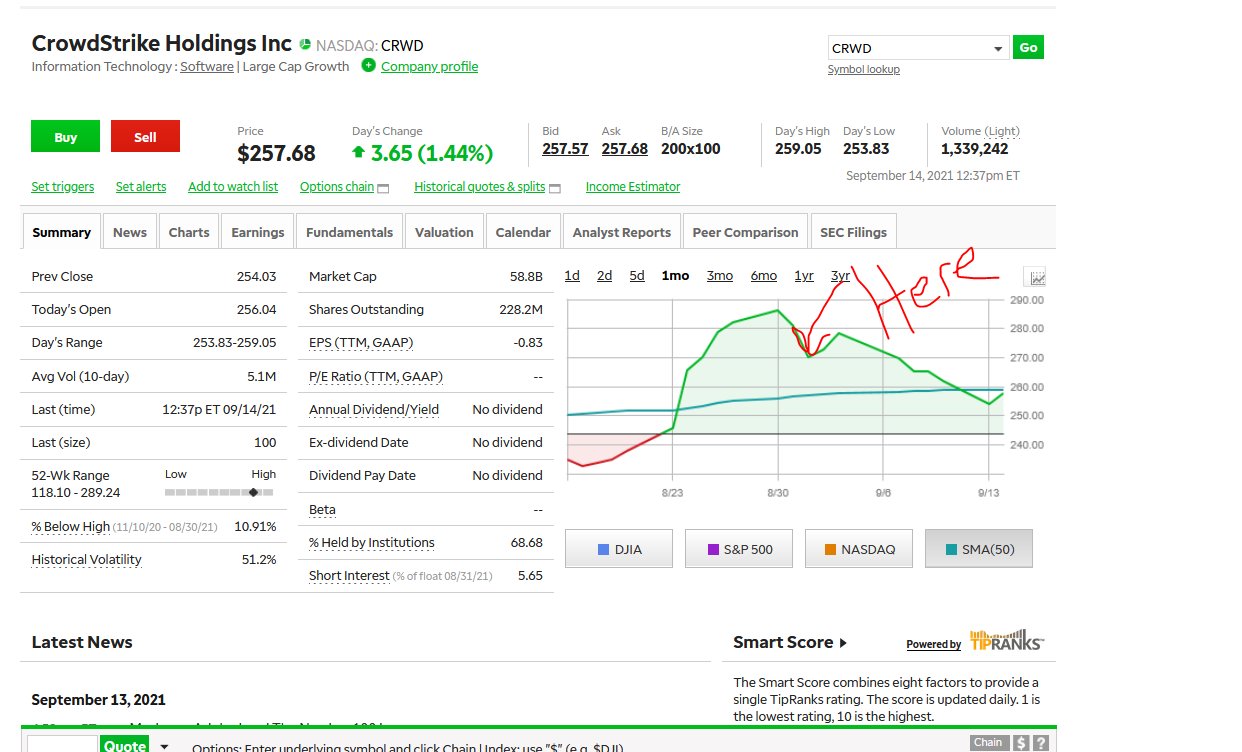
Task: Open the Calendar tab
Action: pos(523,232)
